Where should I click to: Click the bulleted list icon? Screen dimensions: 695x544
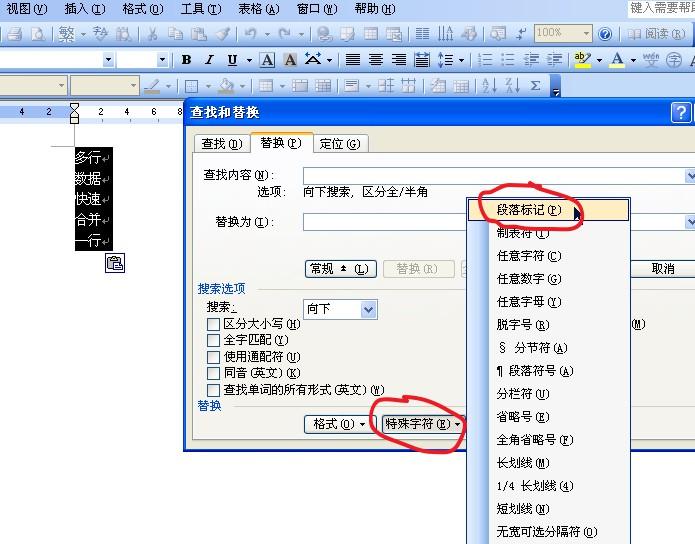point(508,59)
